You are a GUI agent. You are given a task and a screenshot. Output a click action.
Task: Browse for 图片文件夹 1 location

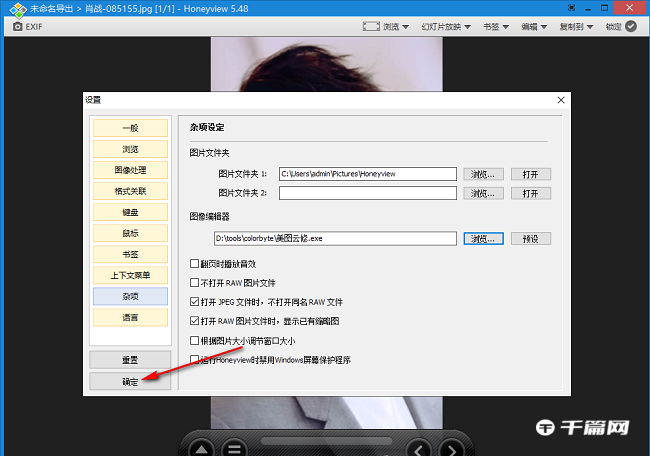click(x=483, y=174)
